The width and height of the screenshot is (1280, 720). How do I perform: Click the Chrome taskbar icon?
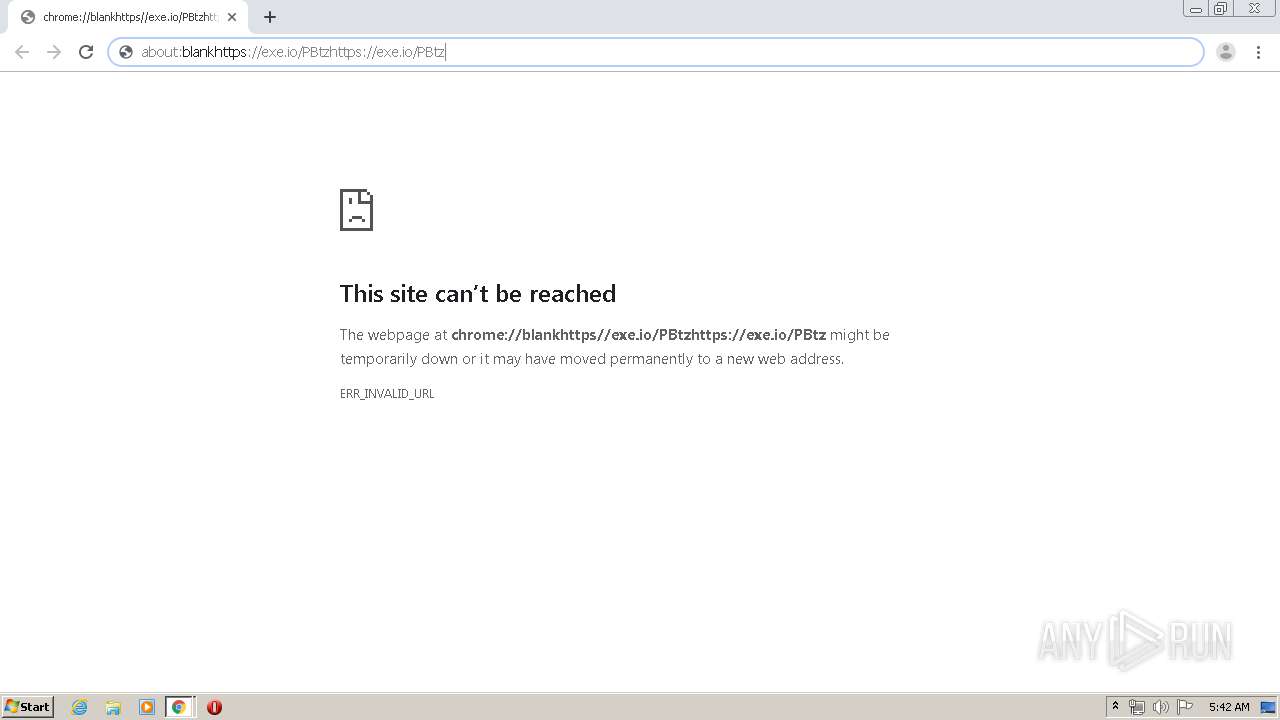(179, 707)
